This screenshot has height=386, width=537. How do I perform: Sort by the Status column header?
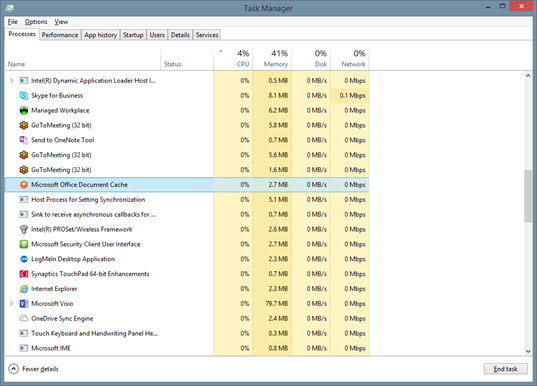tap(187, 59)
